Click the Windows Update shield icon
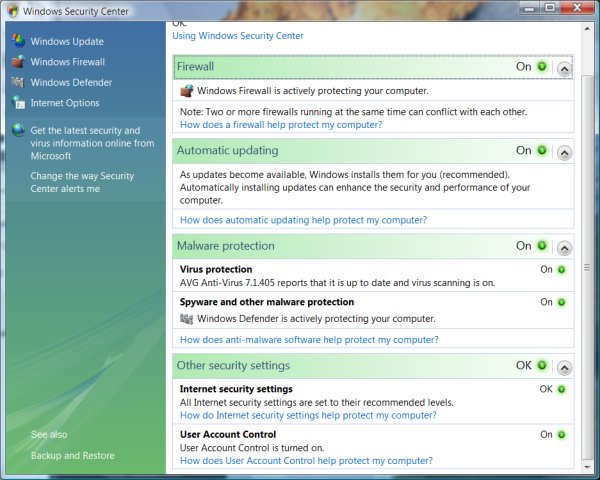600x480 pixels. [x=18, y=42]
